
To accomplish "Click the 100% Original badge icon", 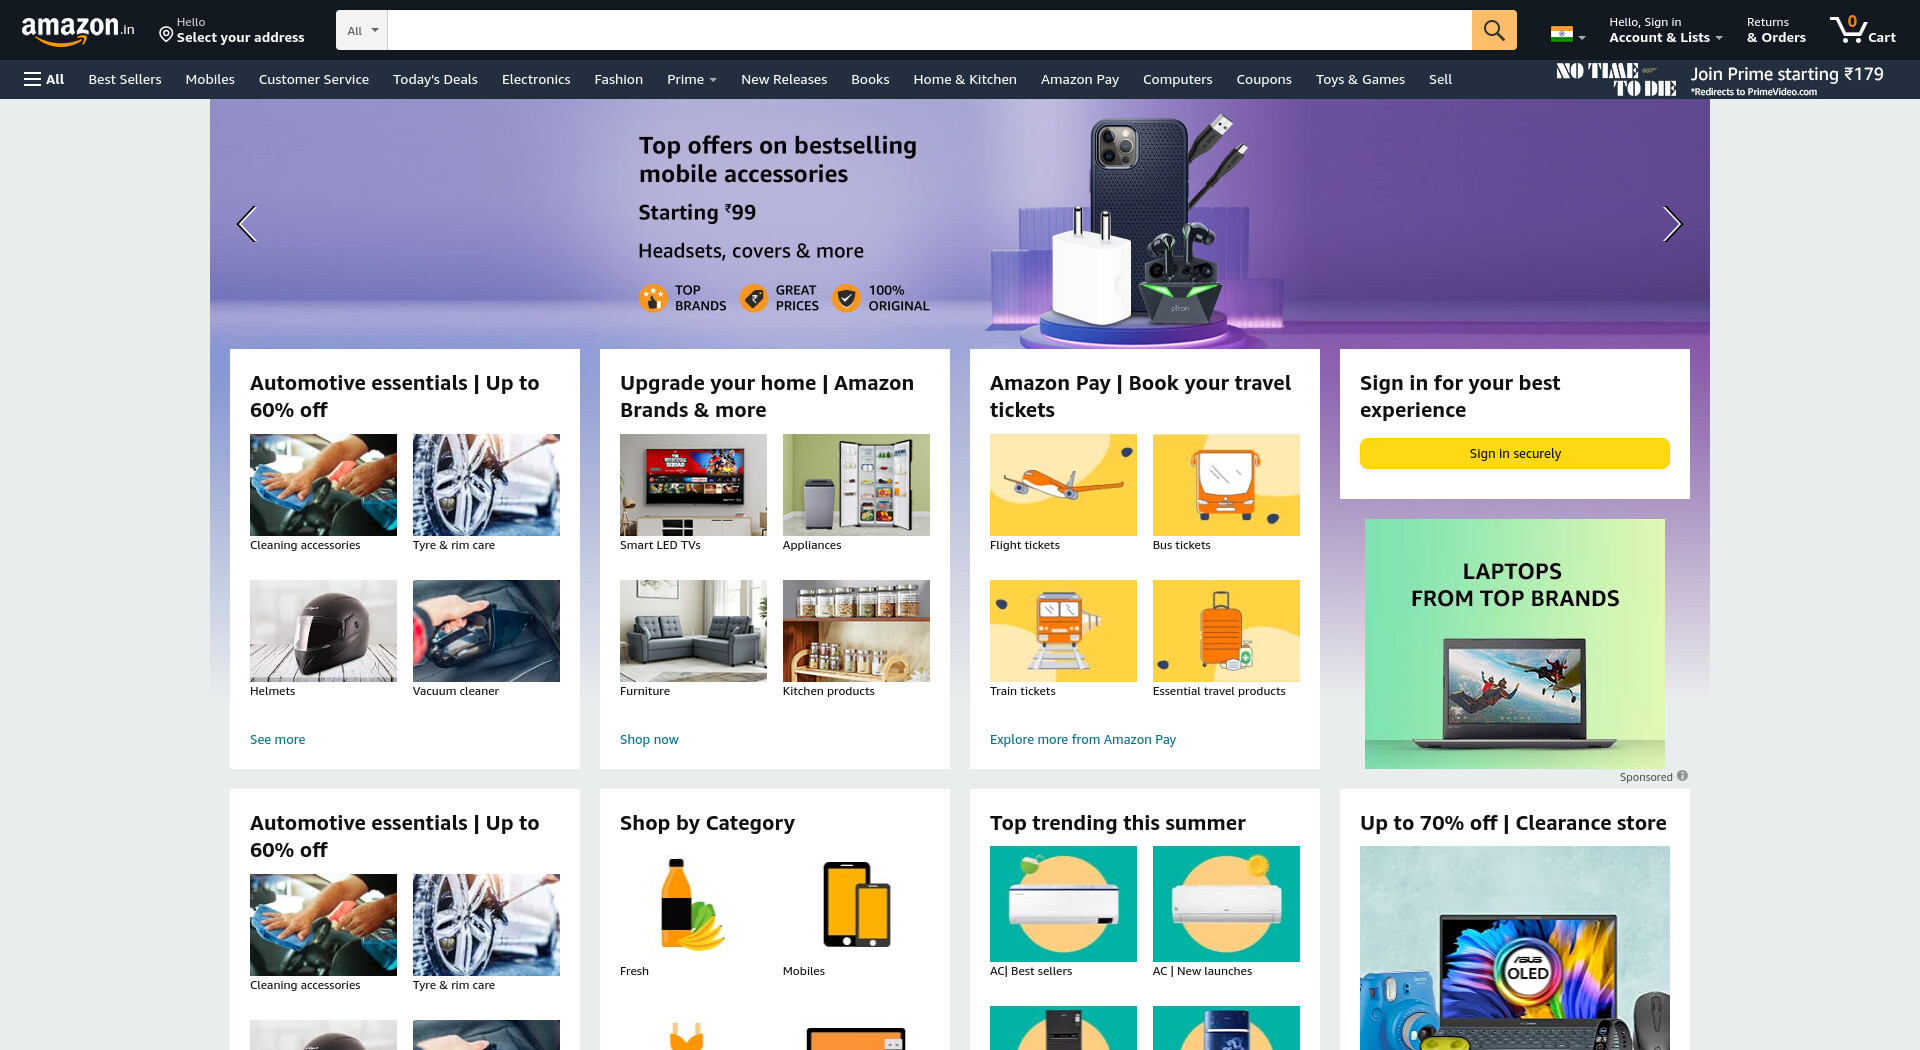I will [846, 298].
